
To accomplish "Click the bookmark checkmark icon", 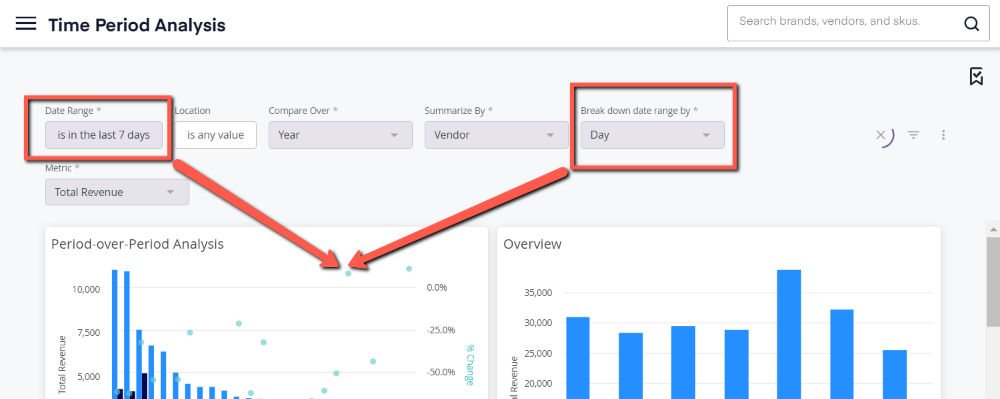I will tap(976, 76).
